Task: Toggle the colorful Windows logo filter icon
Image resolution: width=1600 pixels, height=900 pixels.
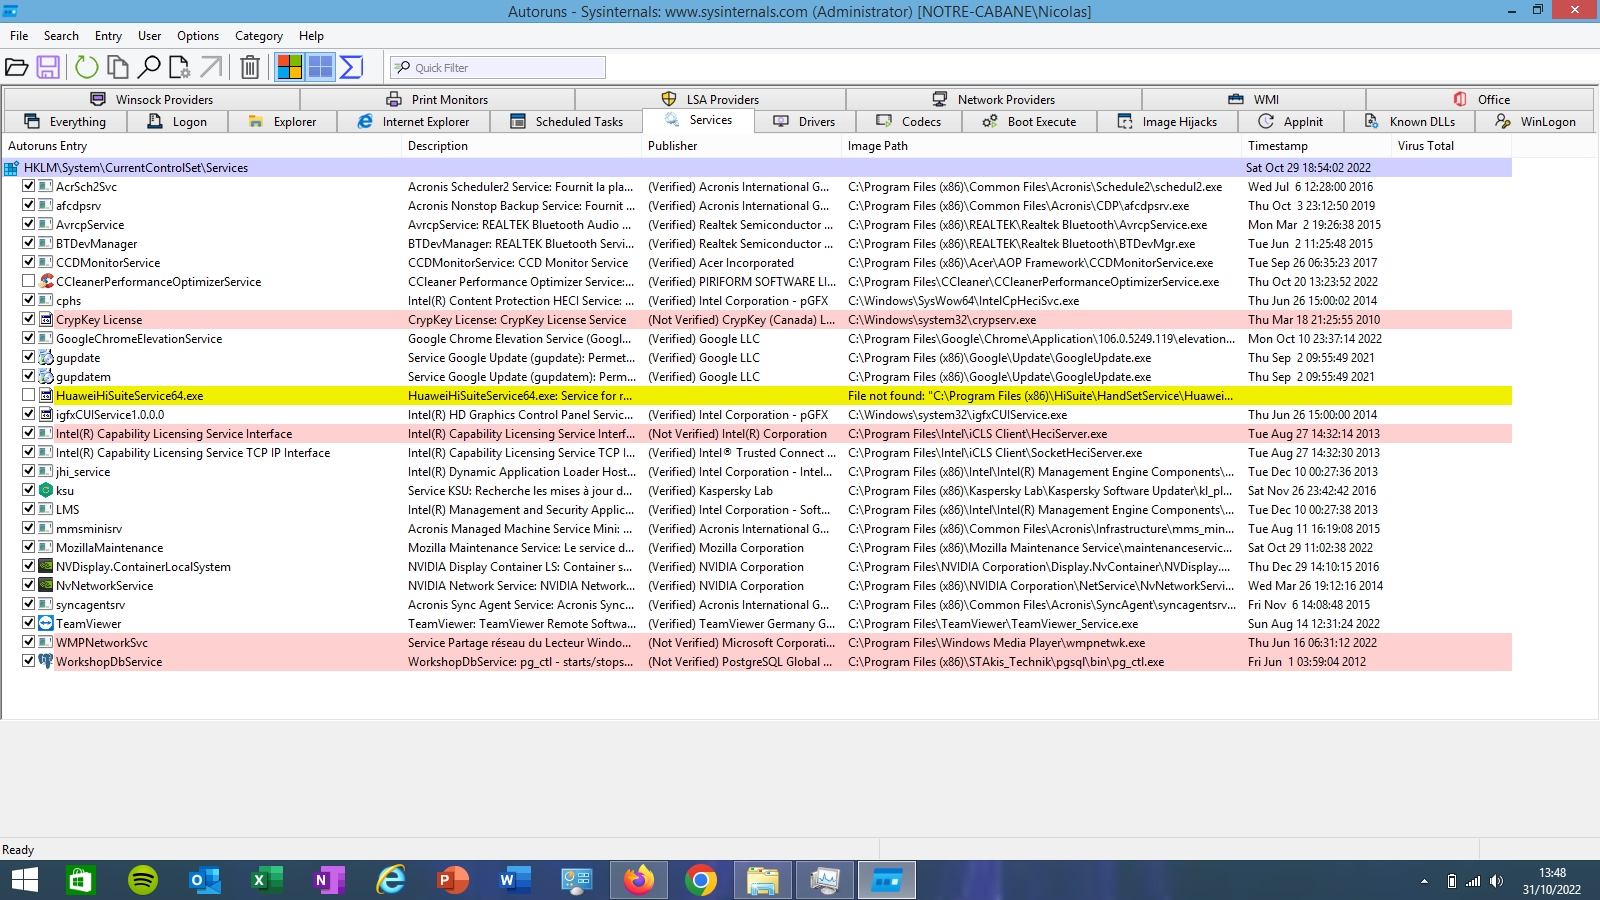Action: coord(290,67)
